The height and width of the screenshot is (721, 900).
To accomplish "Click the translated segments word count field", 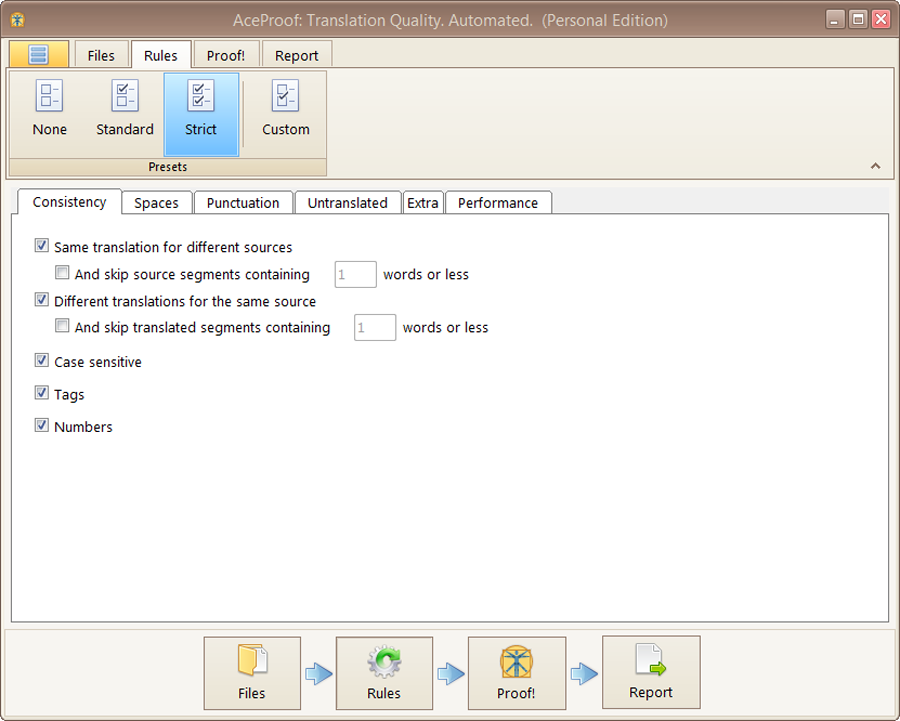I will pyautogui.click(x=375, y=328).
